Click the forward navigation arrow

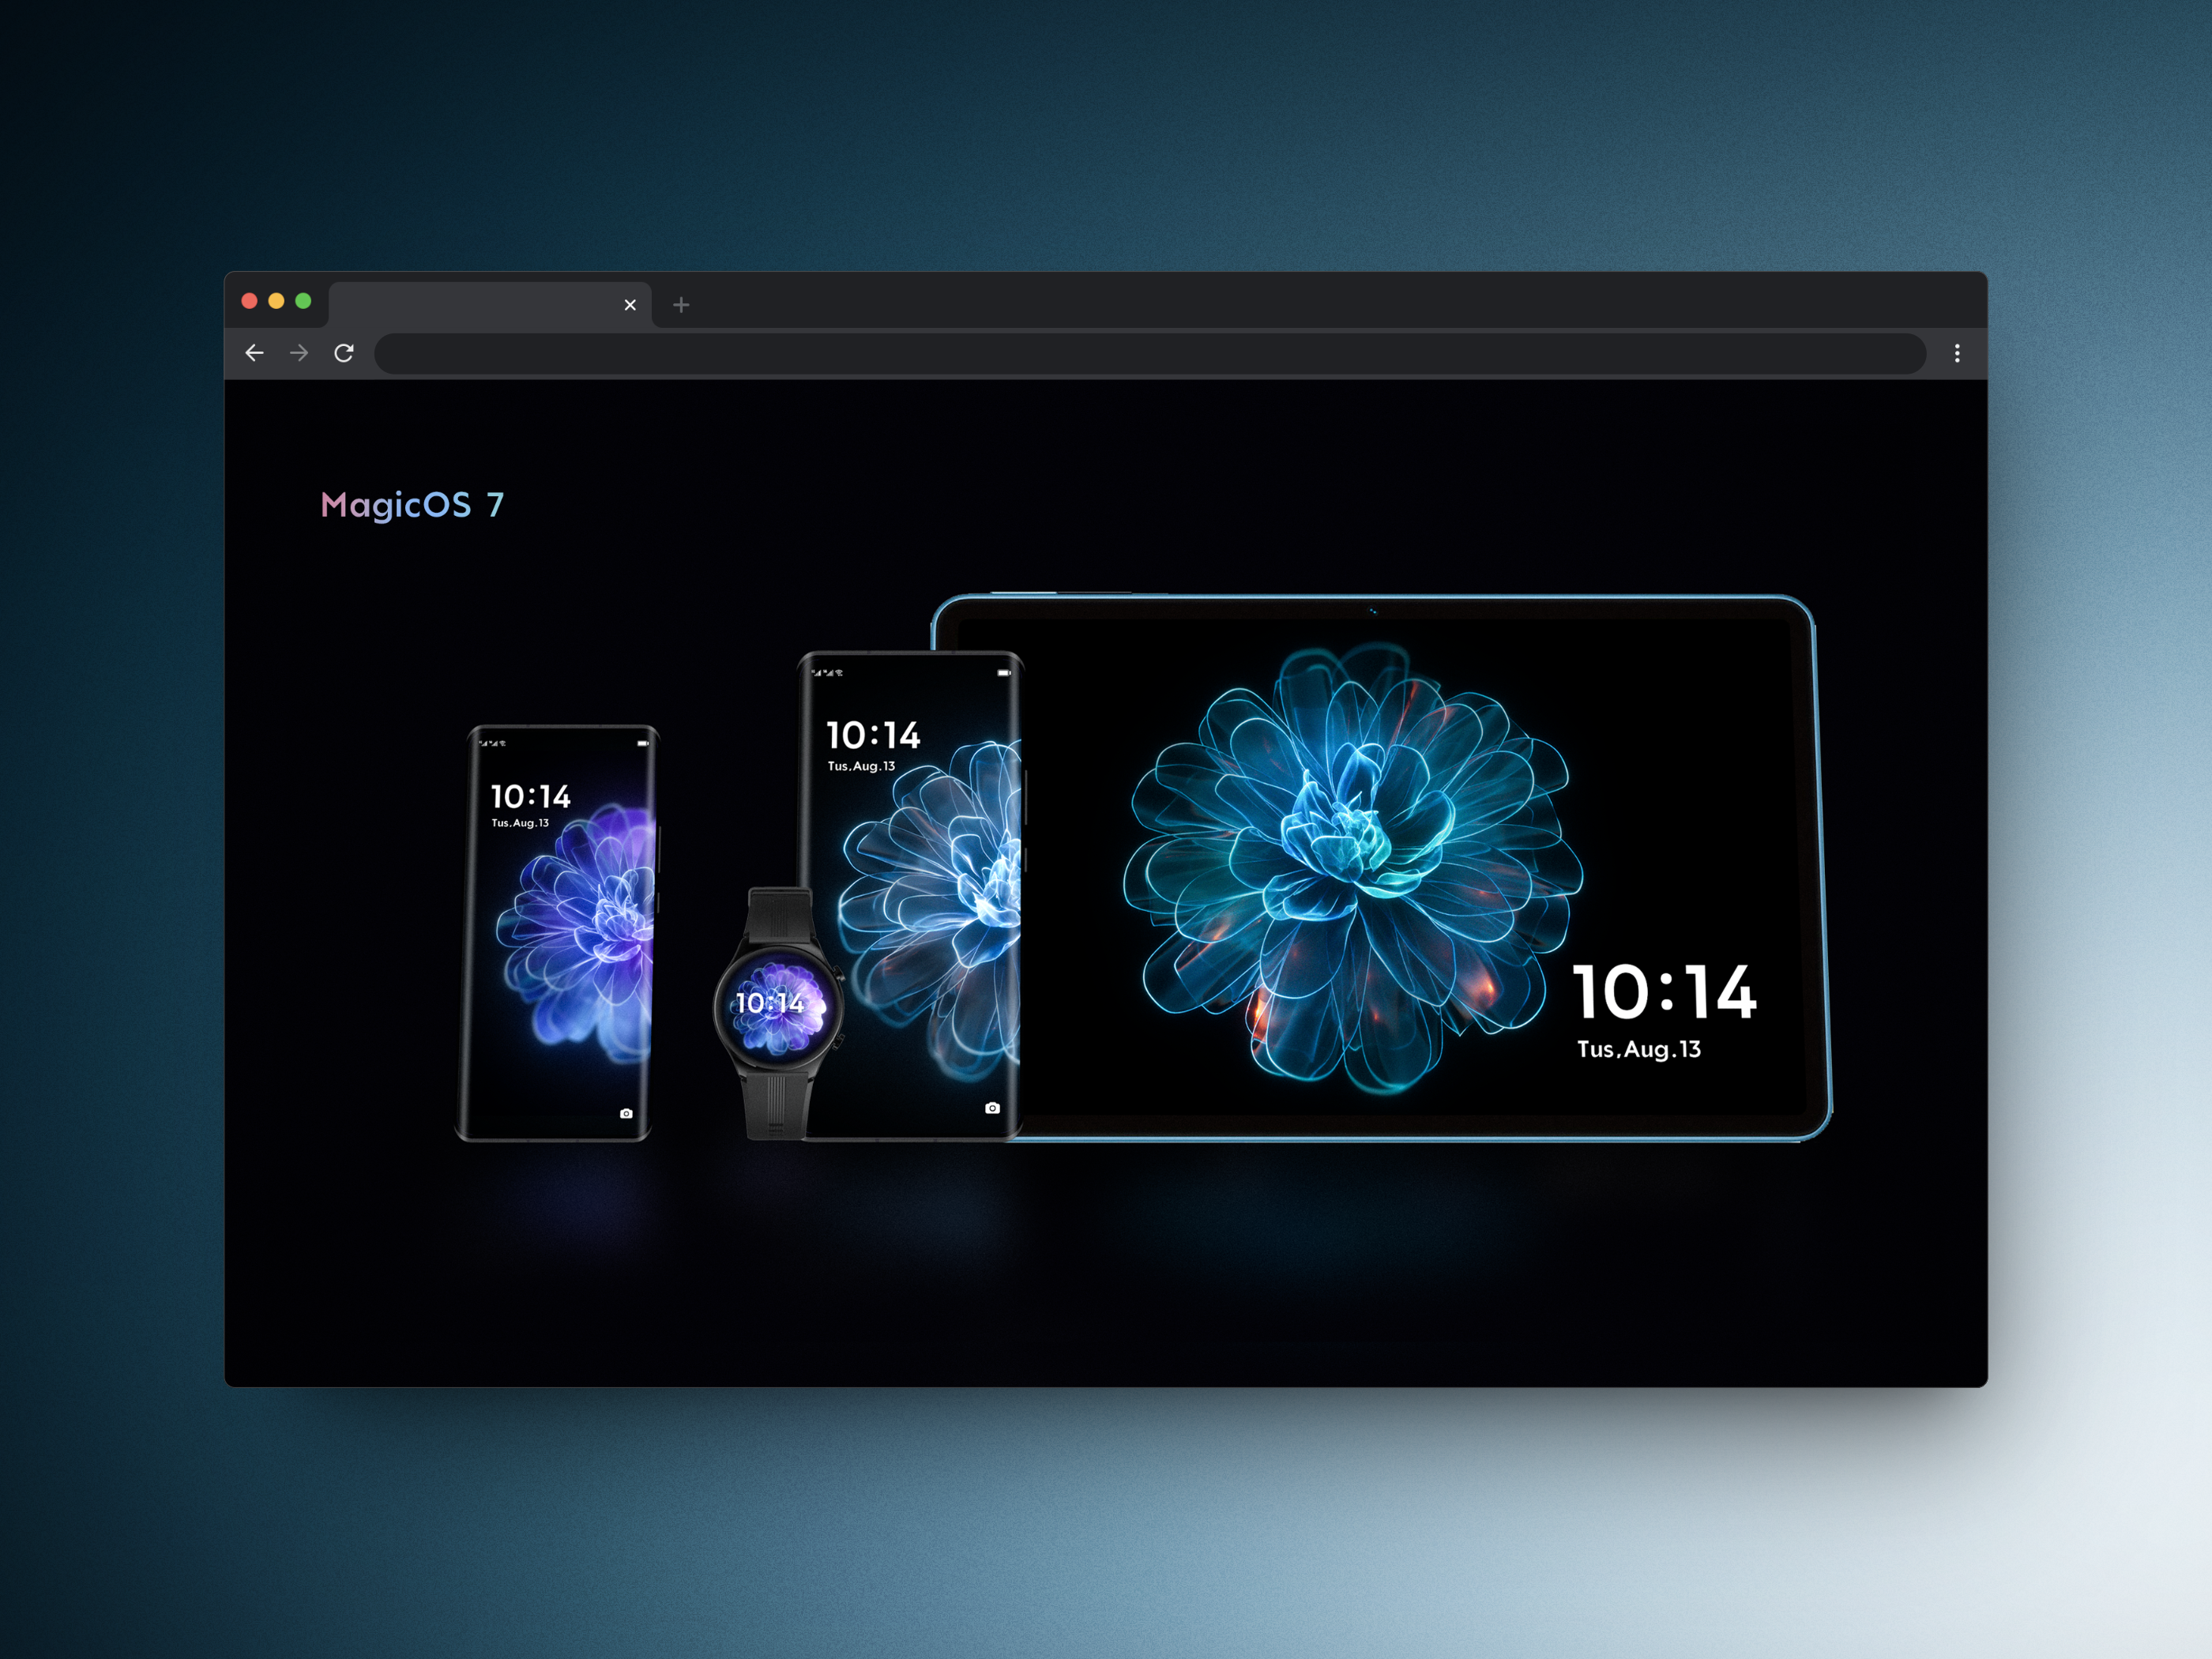pos(299,353)
